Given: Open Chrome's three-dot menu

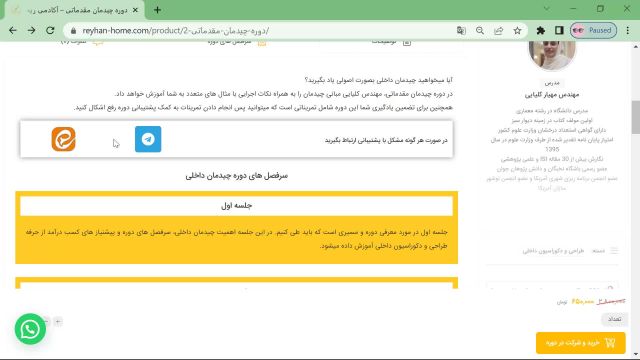Looking at the screenshot, I should point(628,31).
